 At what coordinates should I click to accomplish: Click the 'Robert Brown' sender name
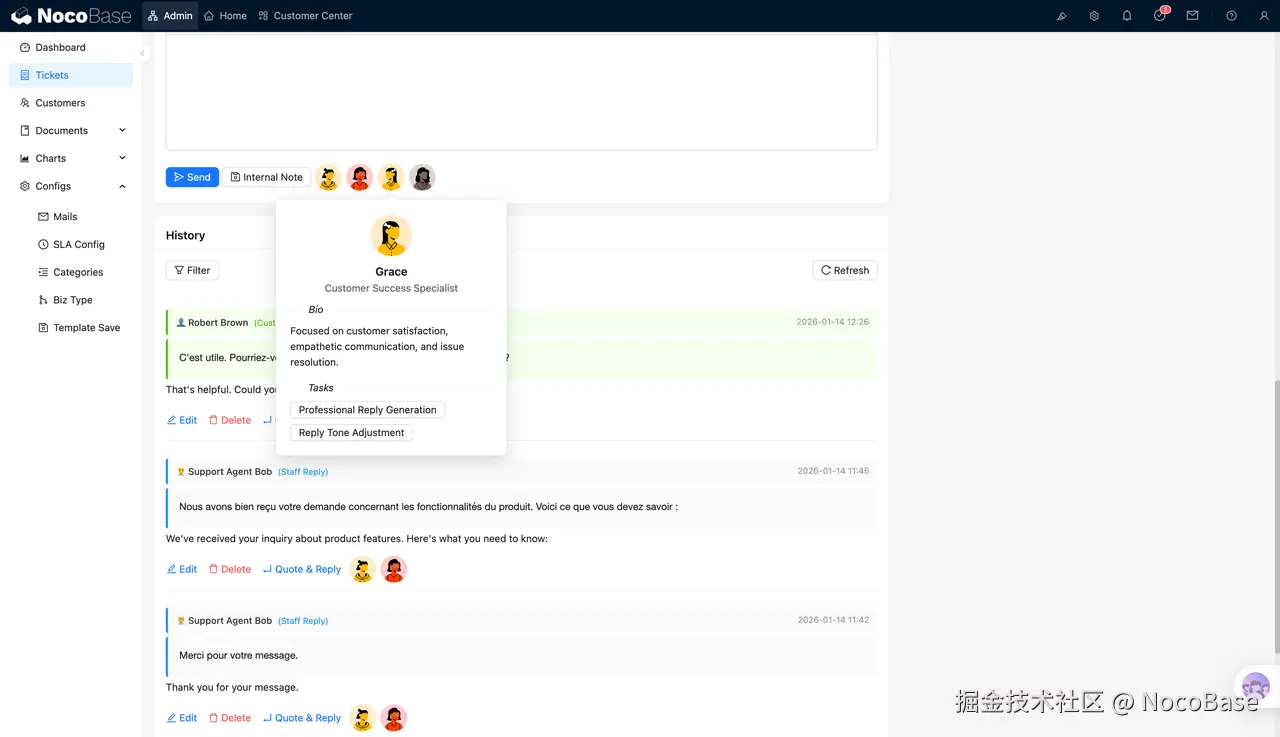218,323
